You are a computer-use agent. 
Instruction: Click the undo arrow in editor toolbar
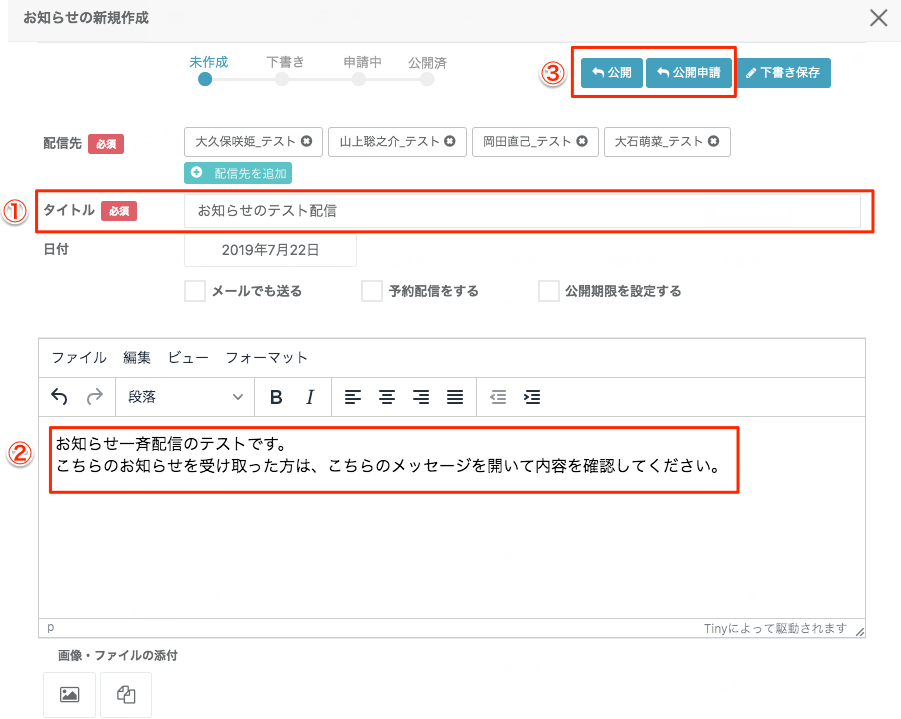tap(59, 397)
